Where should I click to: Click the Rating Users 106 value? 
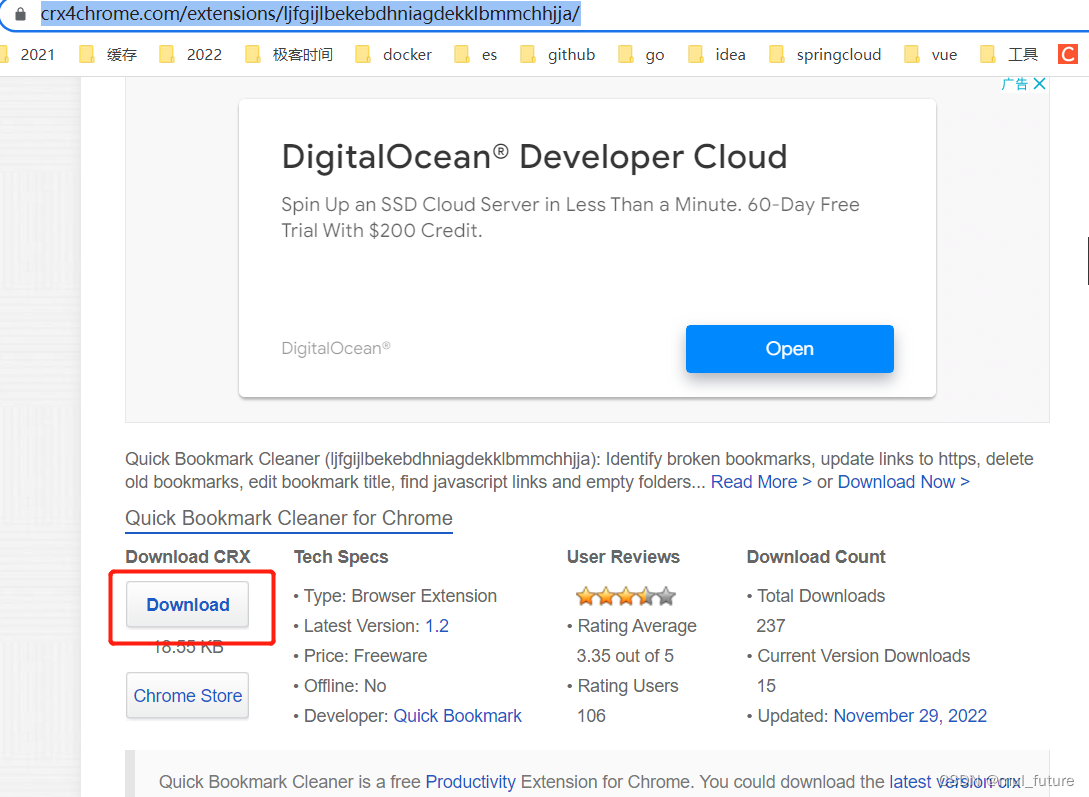pyautogui.click(x=592, y=716)
